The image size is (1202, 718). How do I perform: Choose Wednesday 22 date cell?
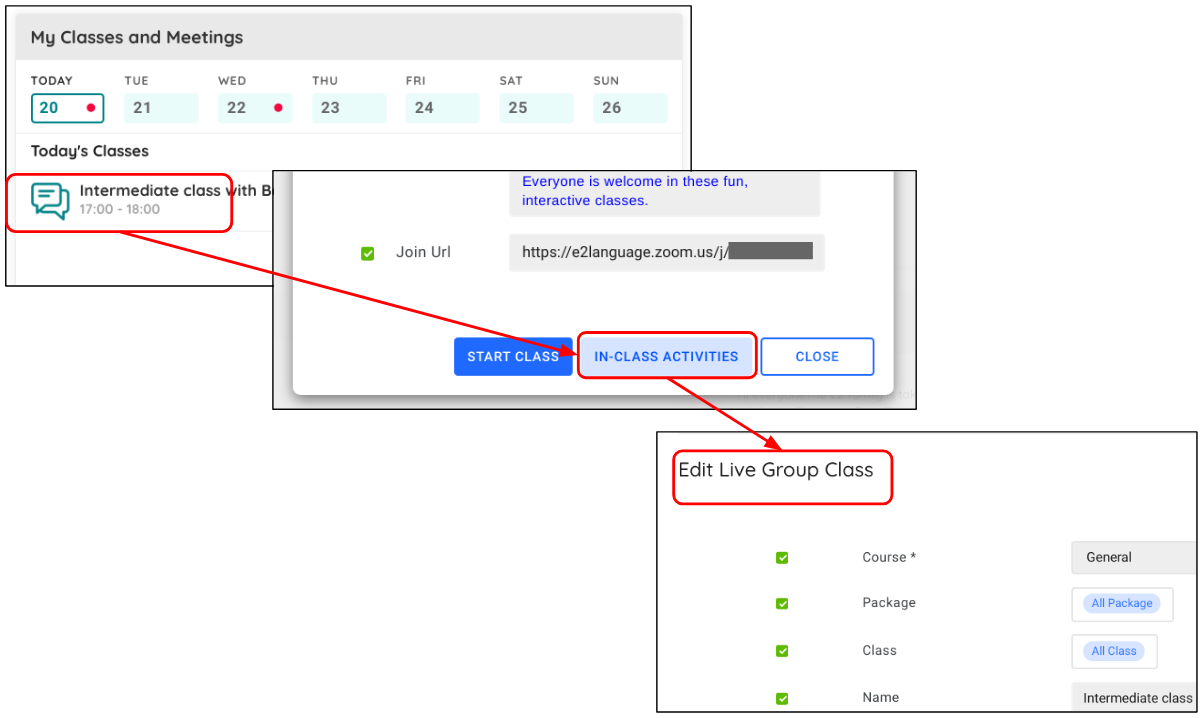coord(254,108)
